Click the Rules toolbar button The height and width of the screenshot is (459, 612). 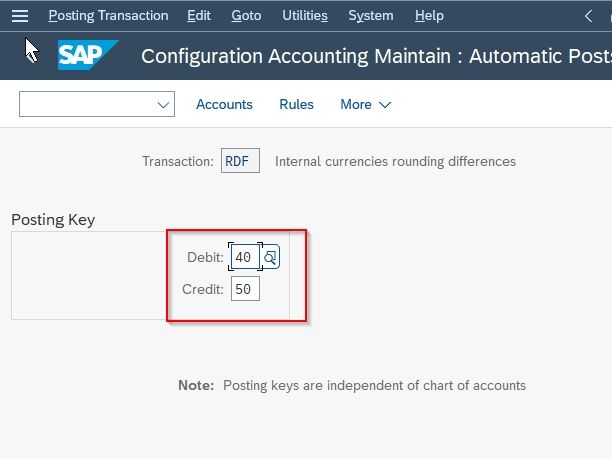click(296, 104)
